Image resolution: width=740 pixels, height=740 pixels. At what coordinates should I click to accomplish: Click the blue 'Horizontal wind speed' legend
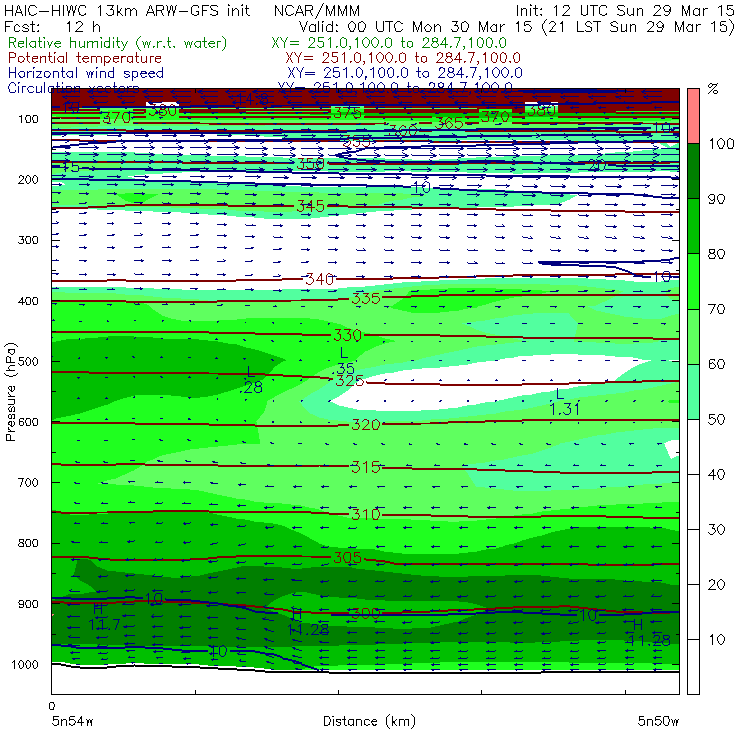point(86,73)
